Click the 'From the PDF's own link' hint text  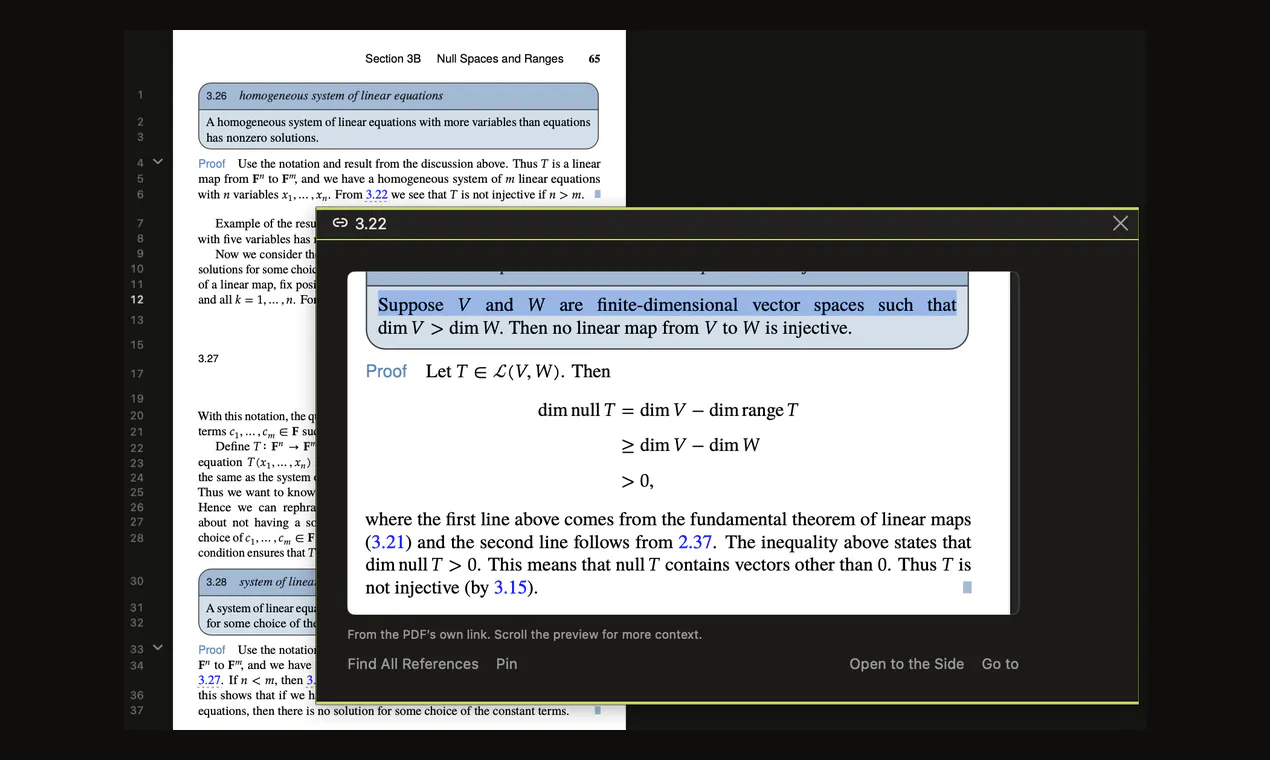[x=524, y=634]
